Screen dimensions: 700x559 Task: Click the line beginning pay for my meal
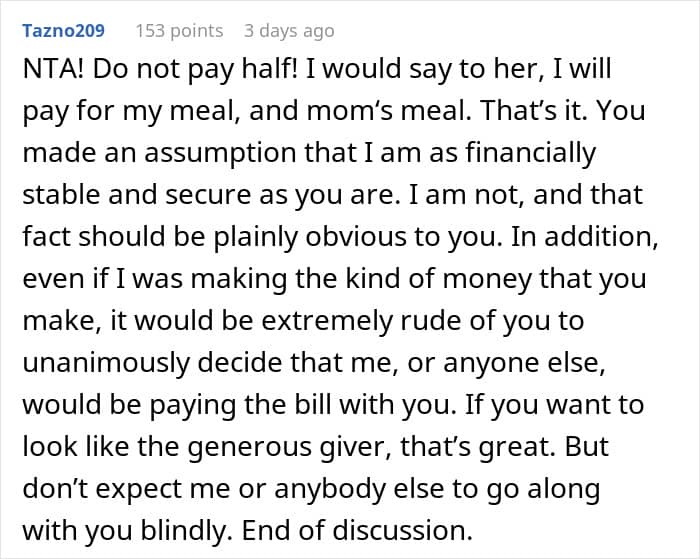coord(334,111)
